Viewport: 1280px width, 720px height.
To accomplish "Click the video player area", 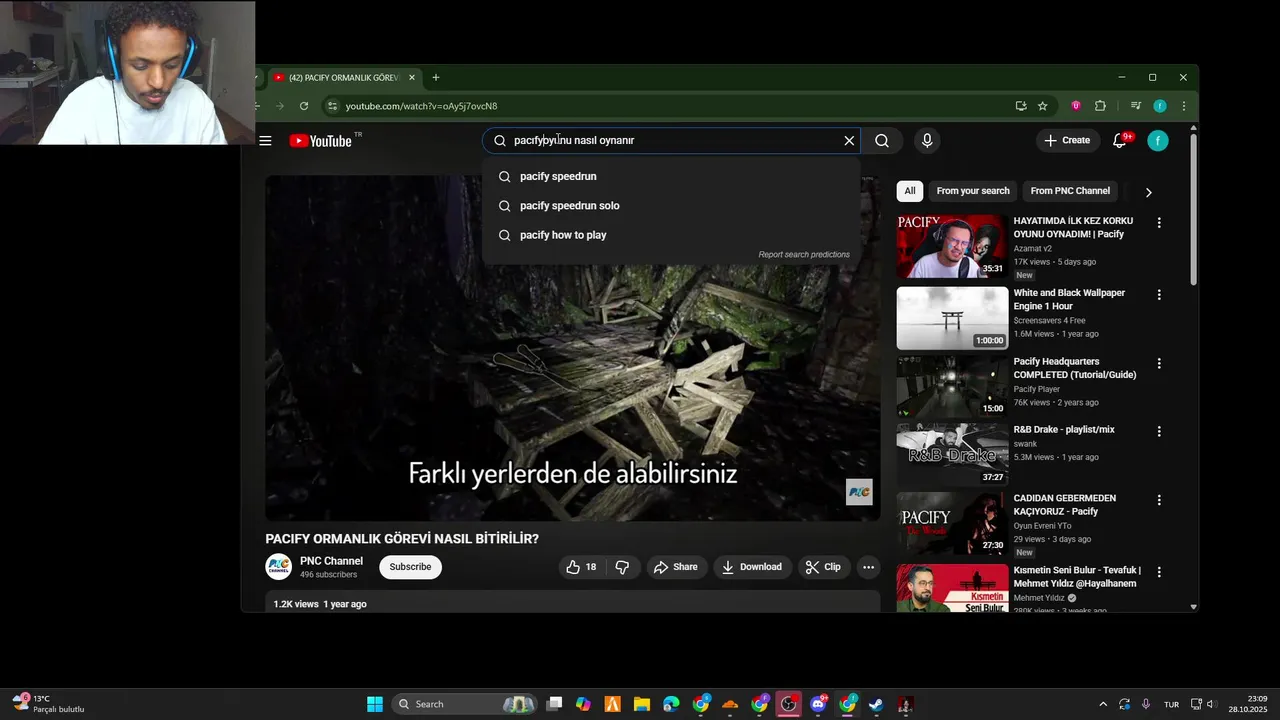I will tap(572, 348).
